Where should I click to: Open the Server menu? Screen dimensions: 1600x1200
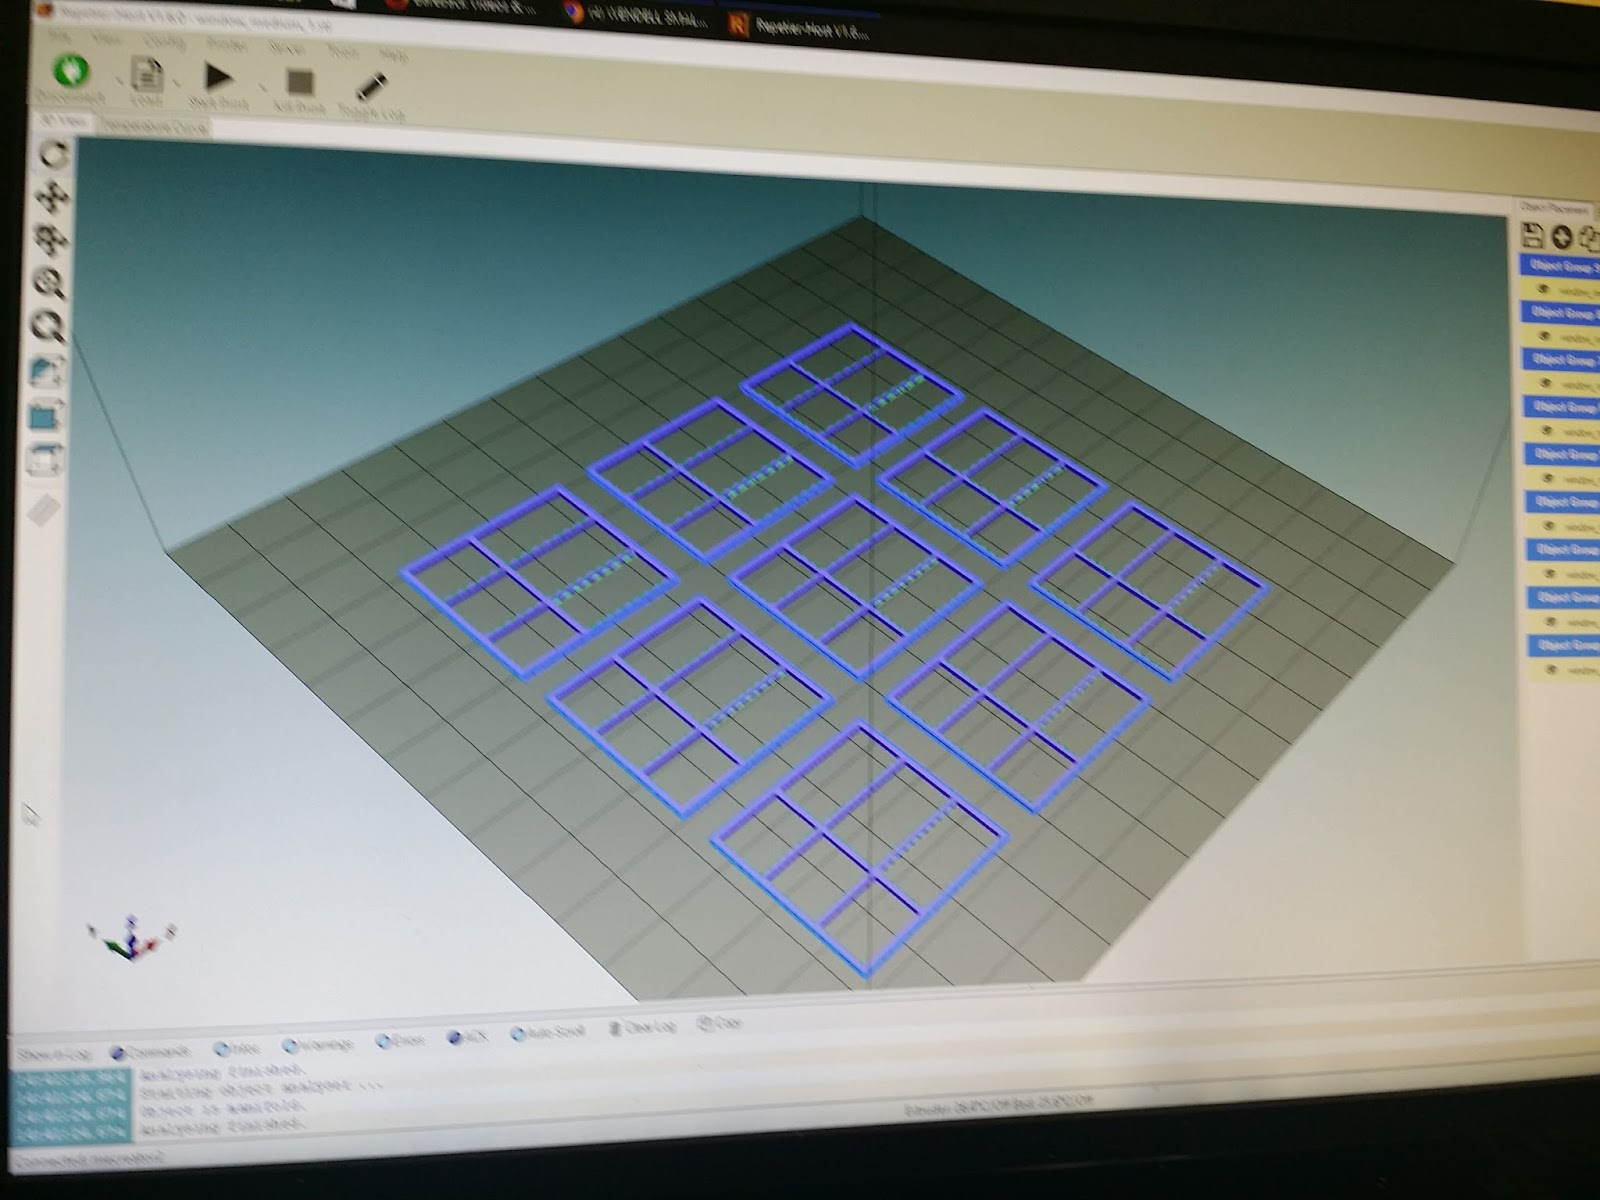(x=287, y=48)
